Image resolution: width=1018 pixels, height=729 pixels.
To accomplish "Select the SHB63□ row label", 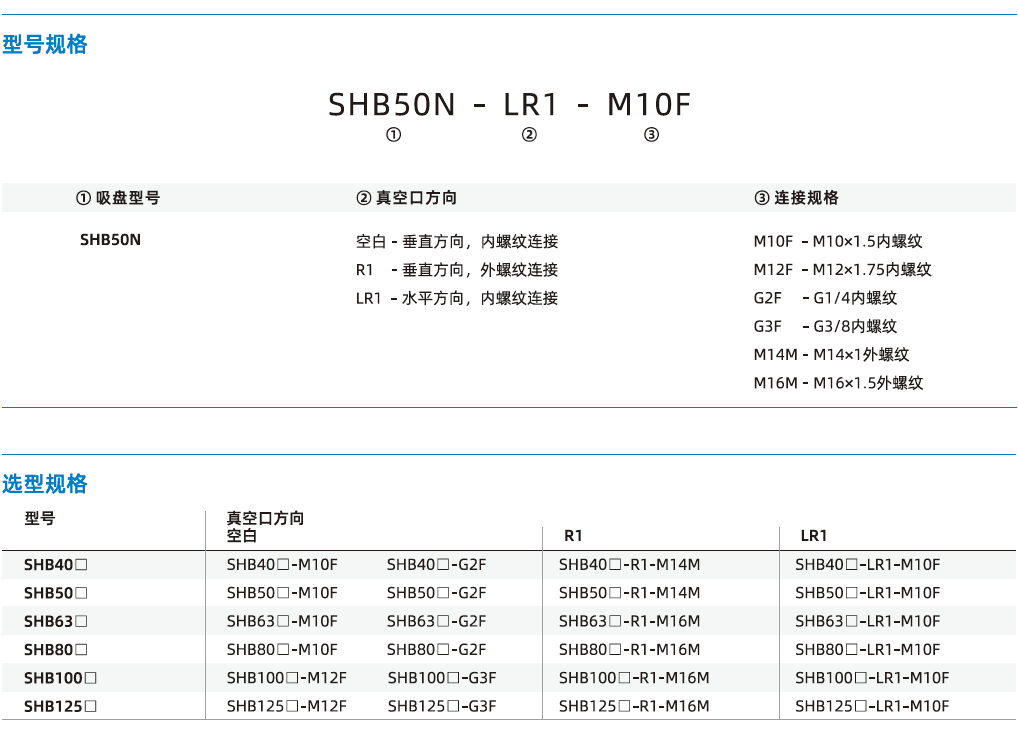I will [x=56, y=621].
